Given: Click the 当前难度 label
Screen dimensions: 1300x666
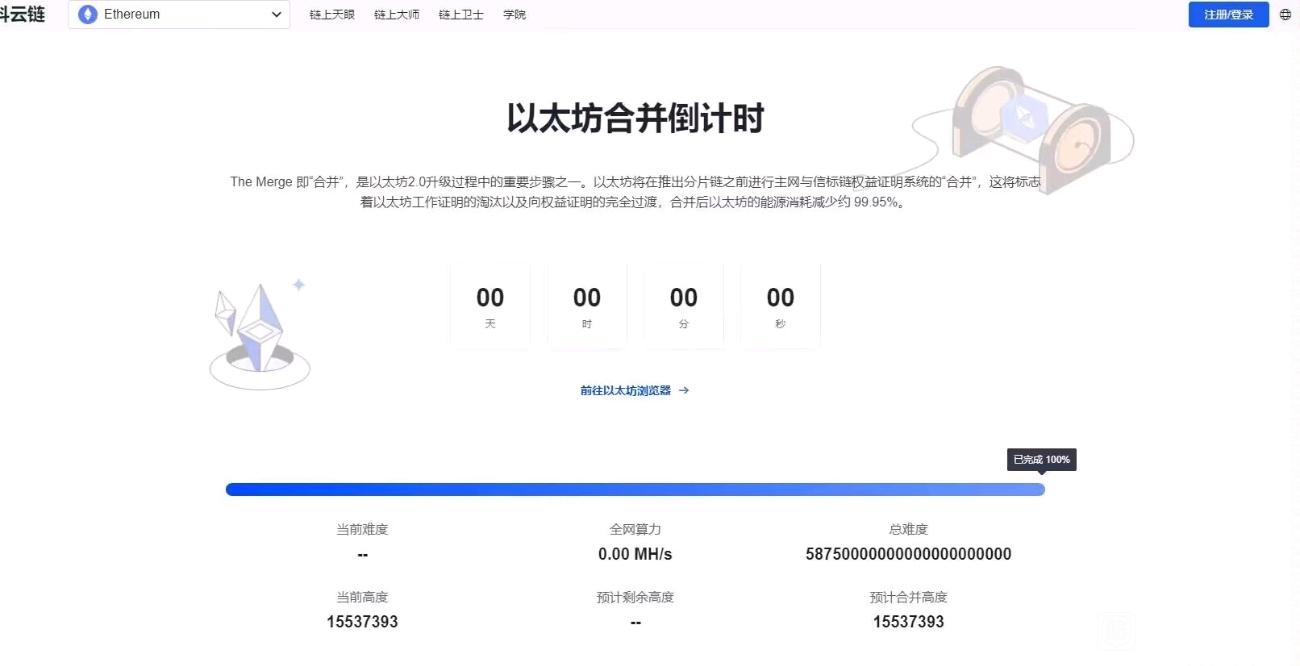Looking at the screenshot, I should (362, 530).
